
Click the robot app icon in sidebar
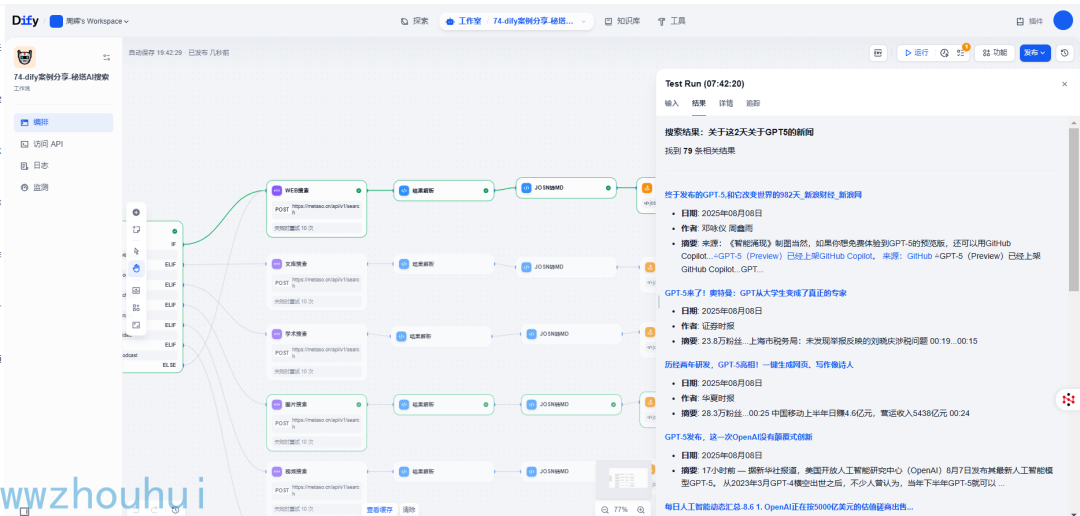[25, 57]
